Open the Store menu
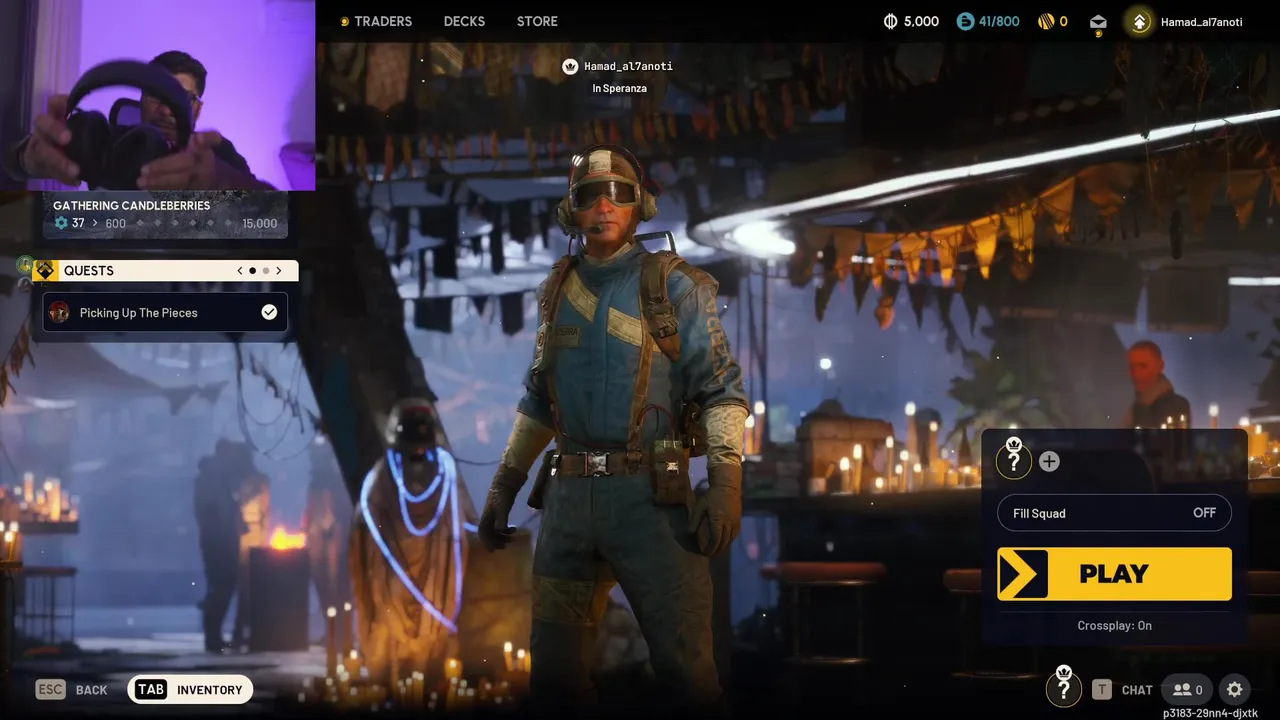Screen dimensions: 1280x720 [537, 21]
